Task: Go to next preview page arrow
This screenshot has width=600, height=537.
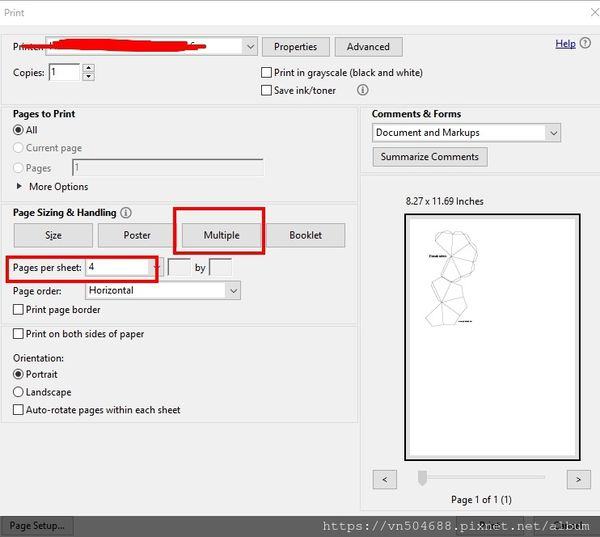Action: point(578,479)
